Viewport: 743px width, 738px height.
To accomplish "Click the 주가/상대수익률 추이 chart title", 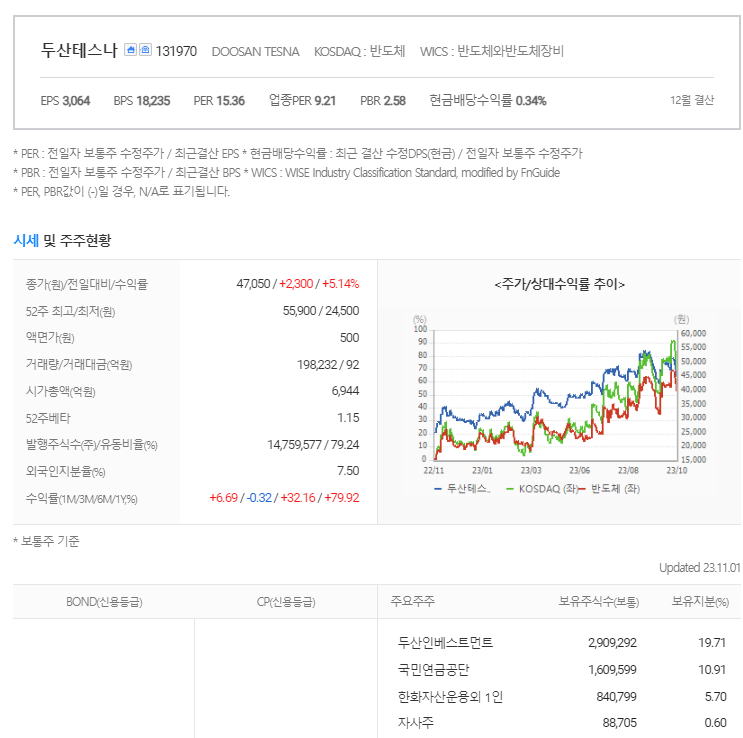I will click(x=560, y=284).
